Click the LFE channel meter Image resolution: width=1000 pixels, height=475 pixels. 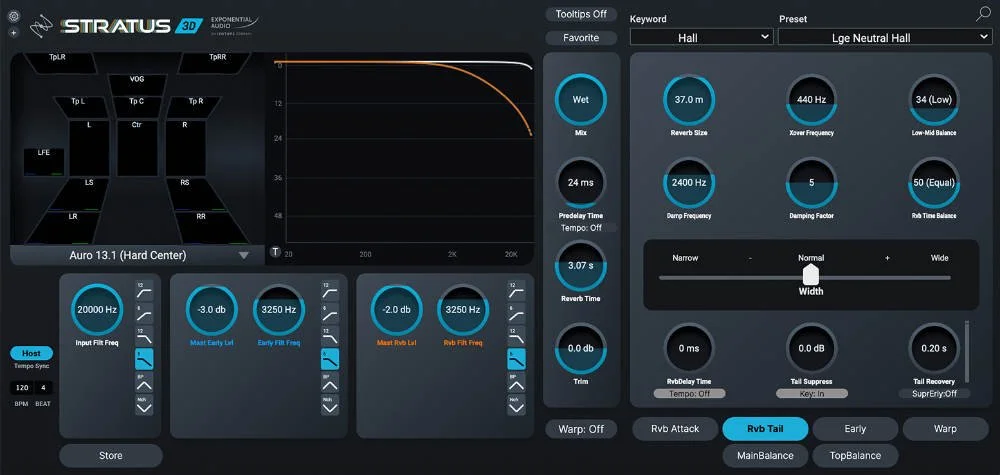43,162
